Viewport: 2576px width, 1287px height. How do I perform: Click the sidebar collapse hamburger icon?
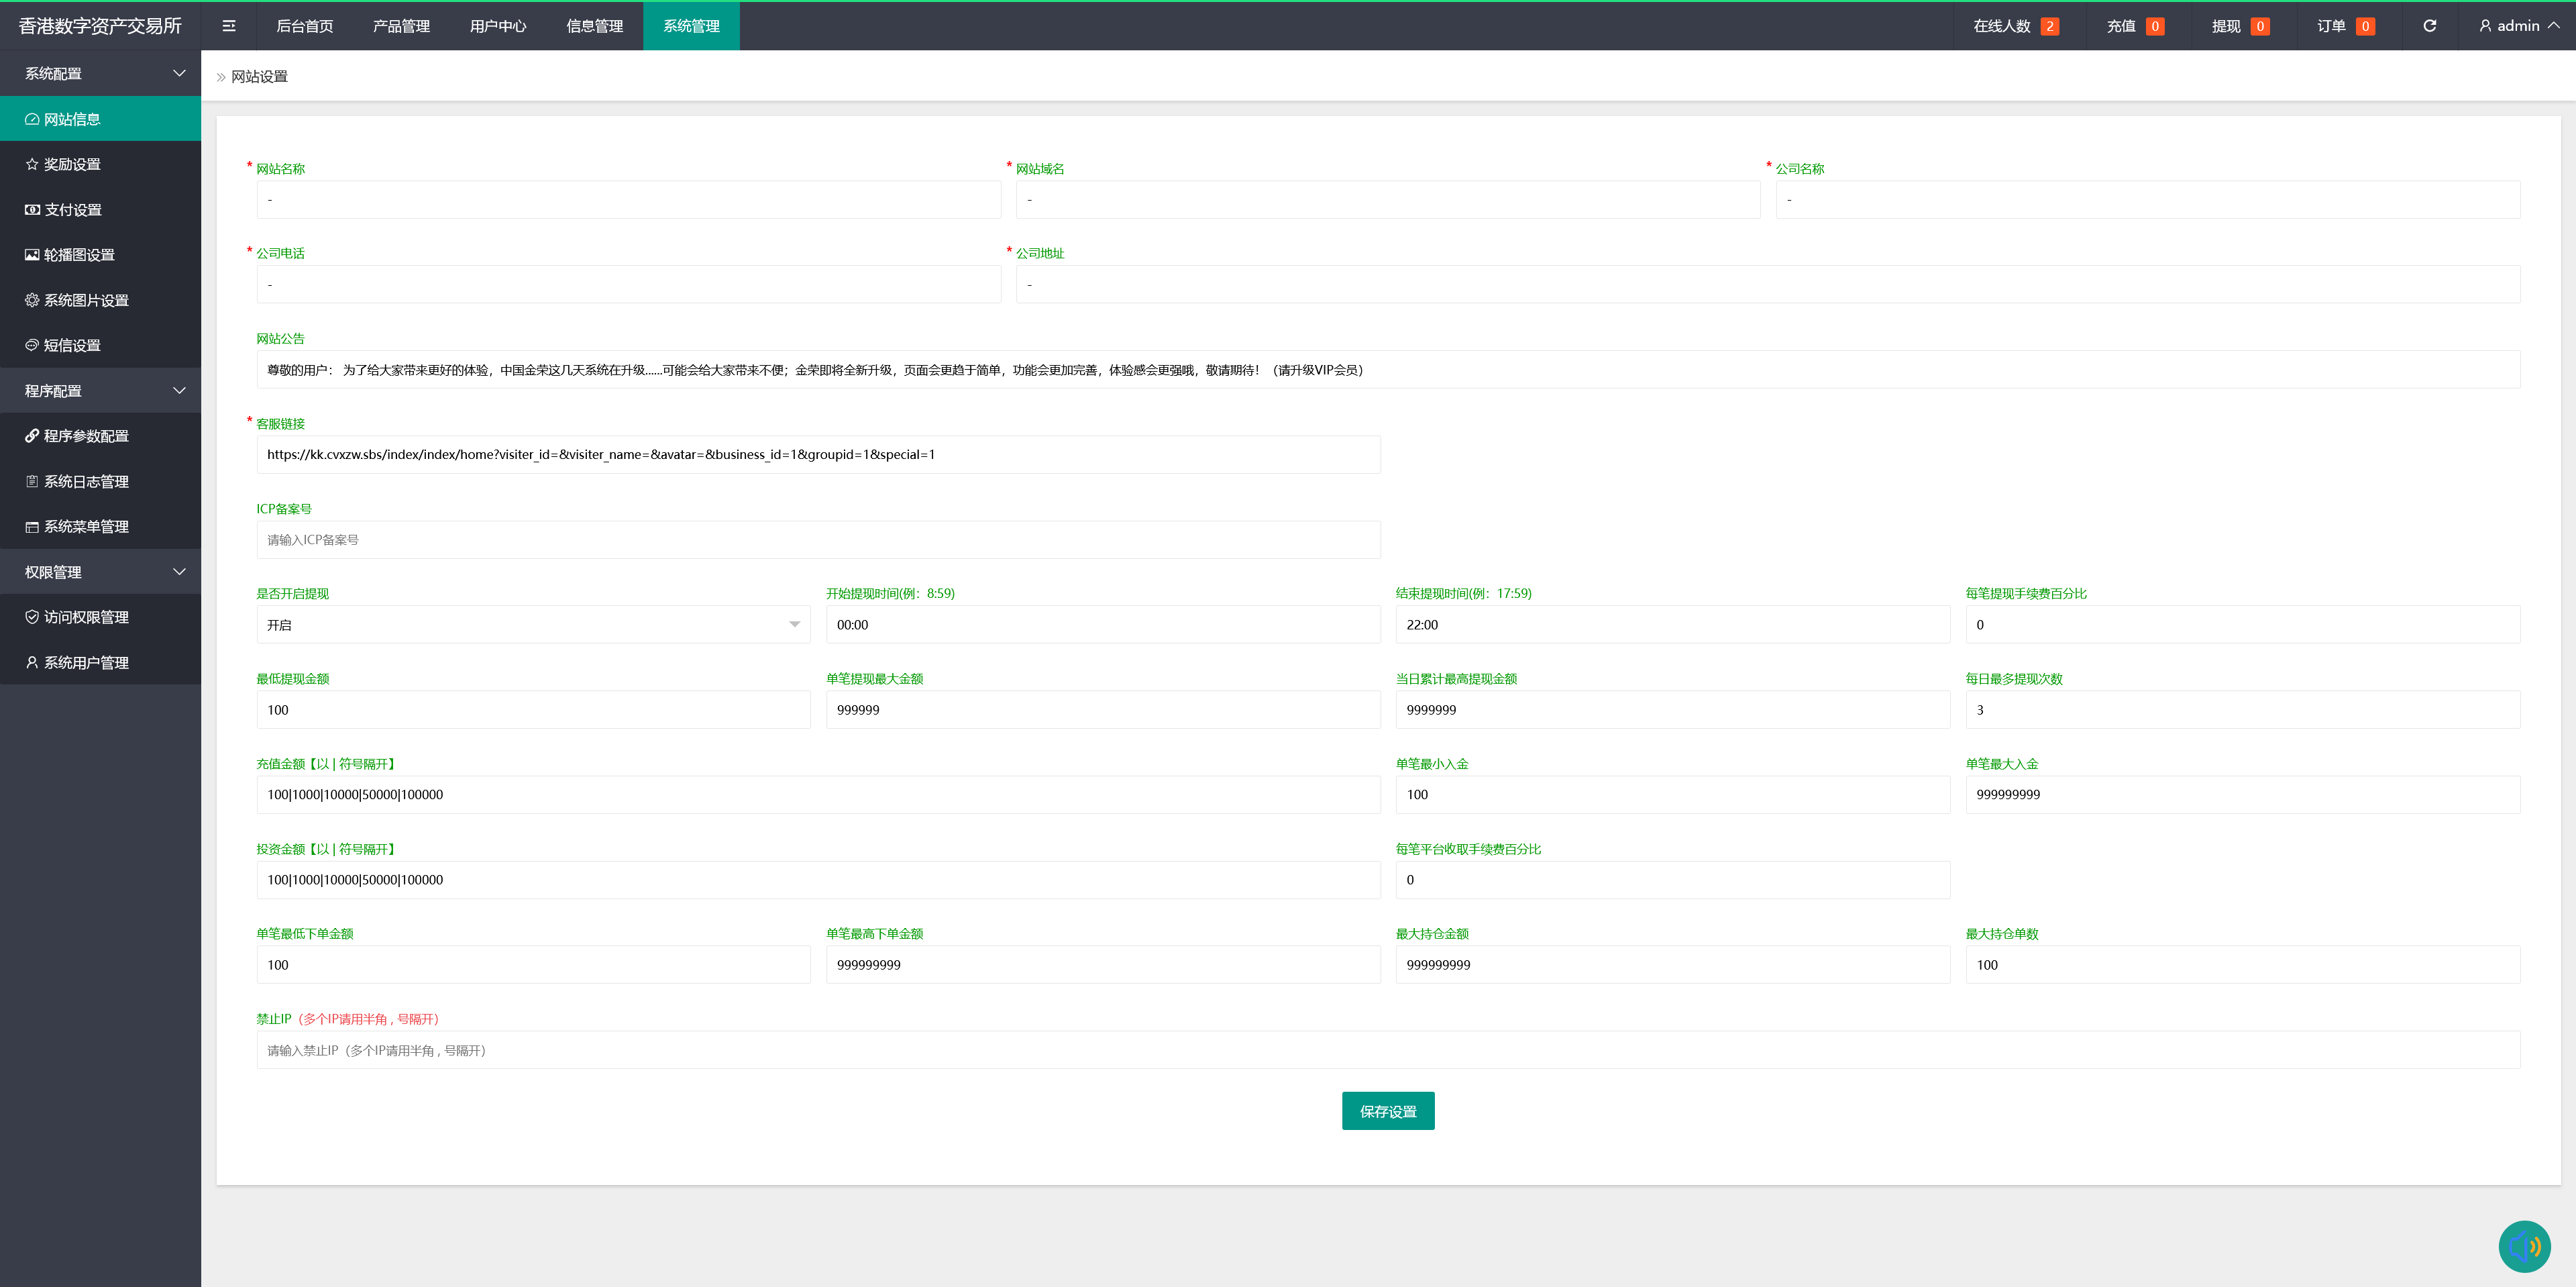[x=229, y=26]
